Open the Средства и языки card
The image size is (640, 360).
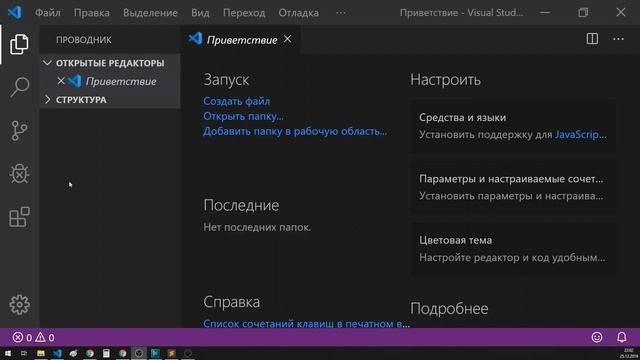point(513,126)
